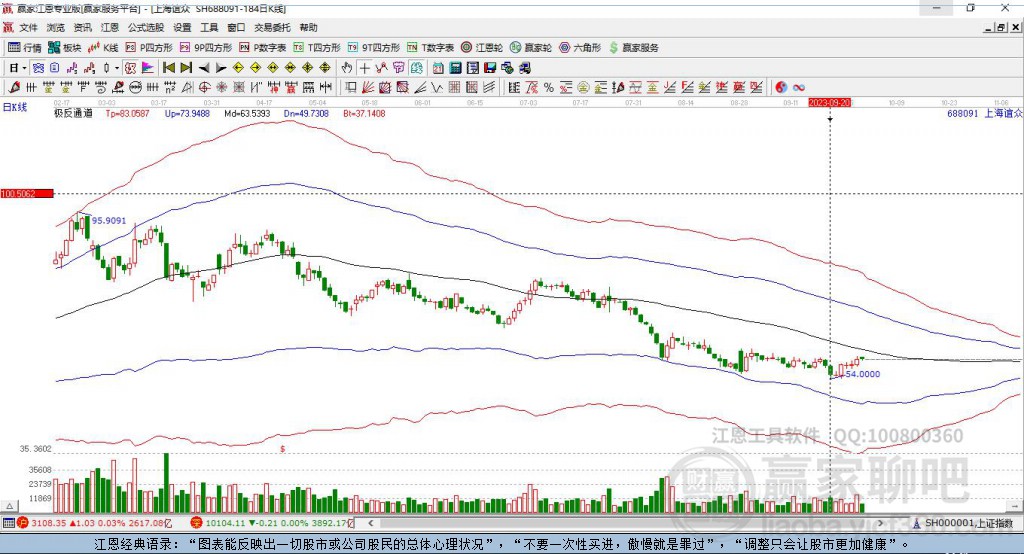This screenshot has height=554, width=1024.
Task: Click the blue infinity symbol icon
Action: [x=799, y=87]
